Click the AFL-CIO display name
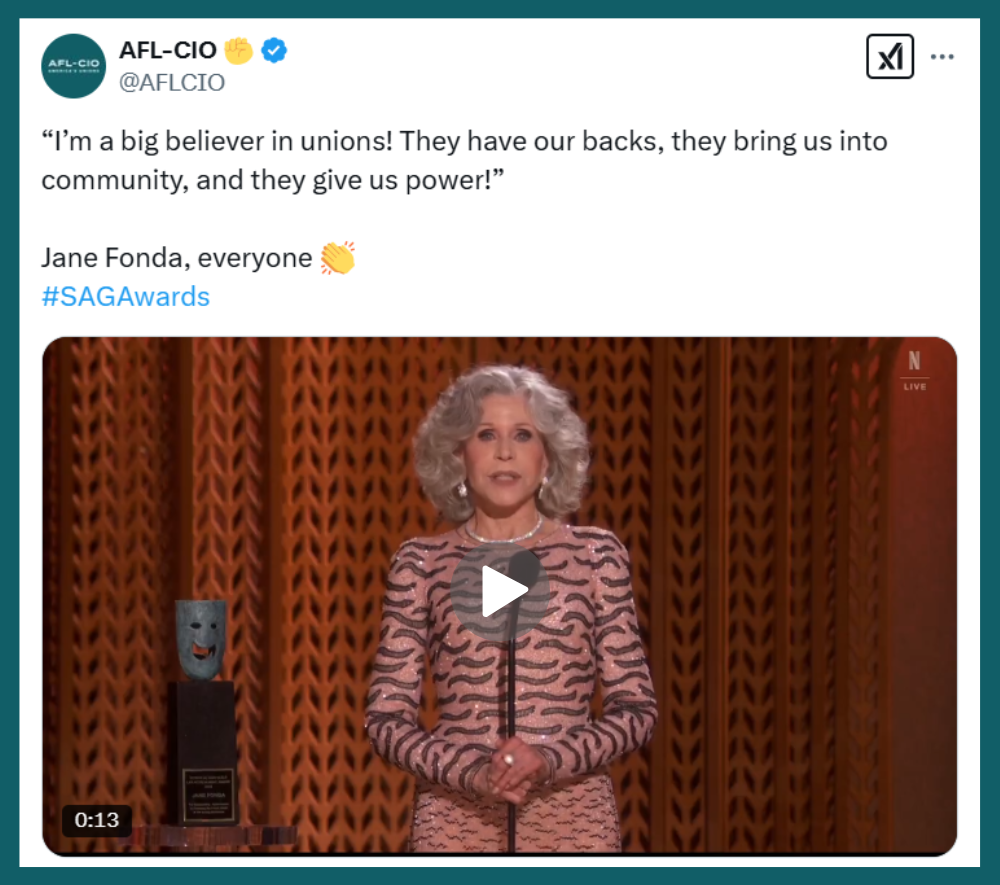 click(168, 50)
